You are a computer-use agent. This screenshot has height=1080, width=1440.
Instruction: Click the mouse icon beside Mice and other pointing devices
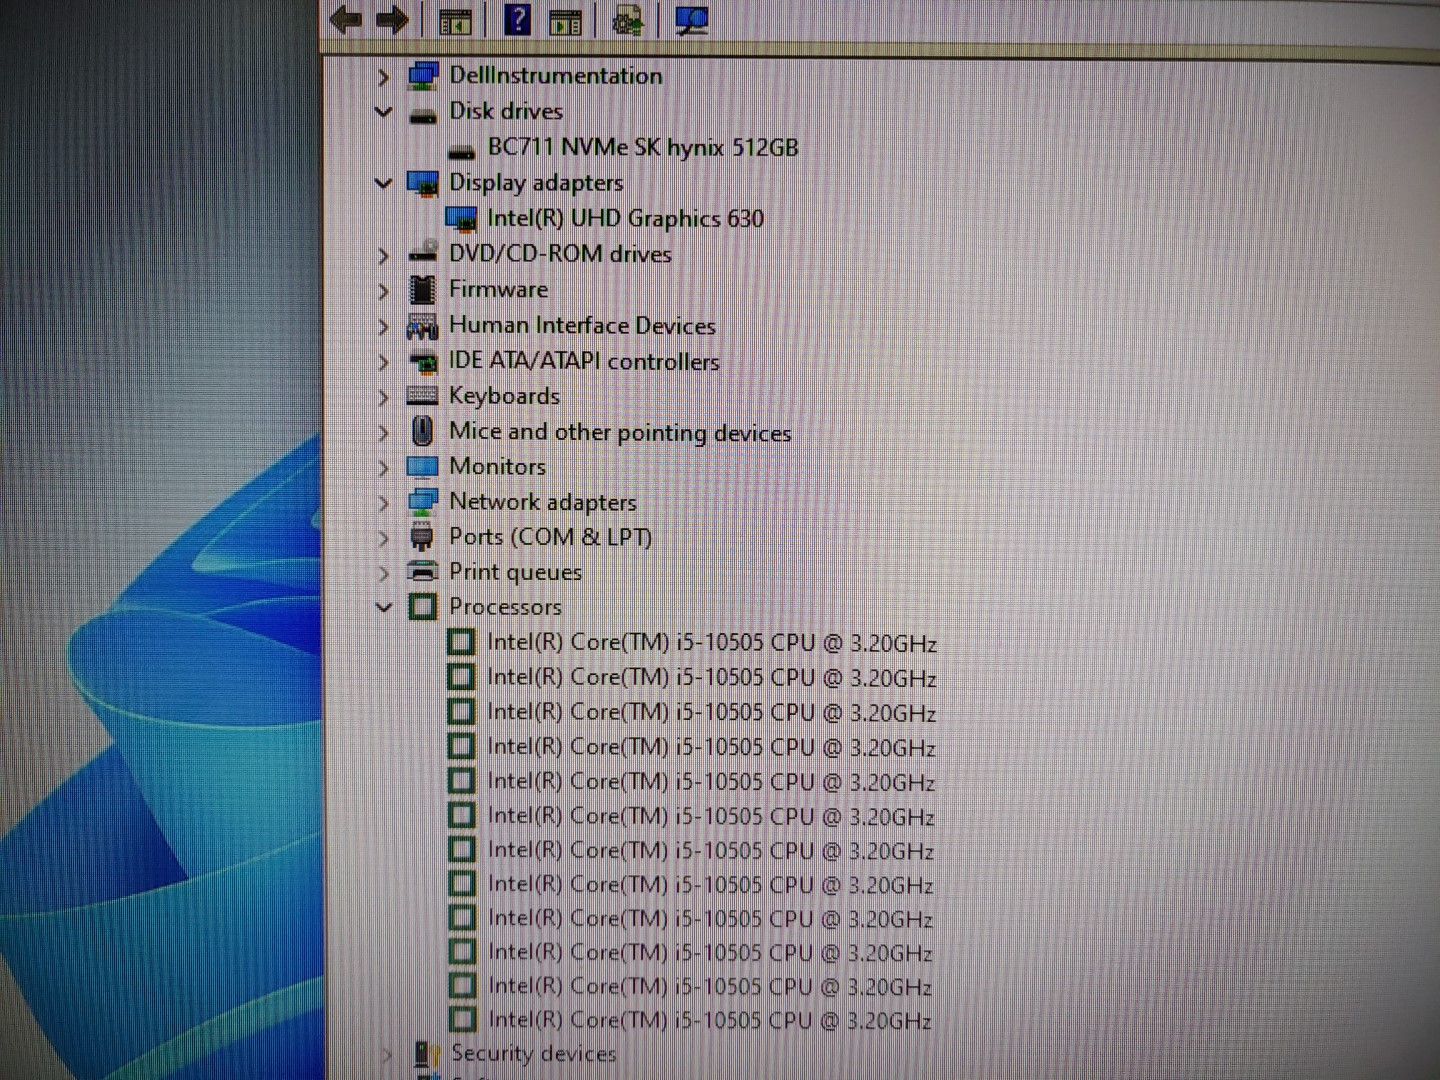pos(422,431)
